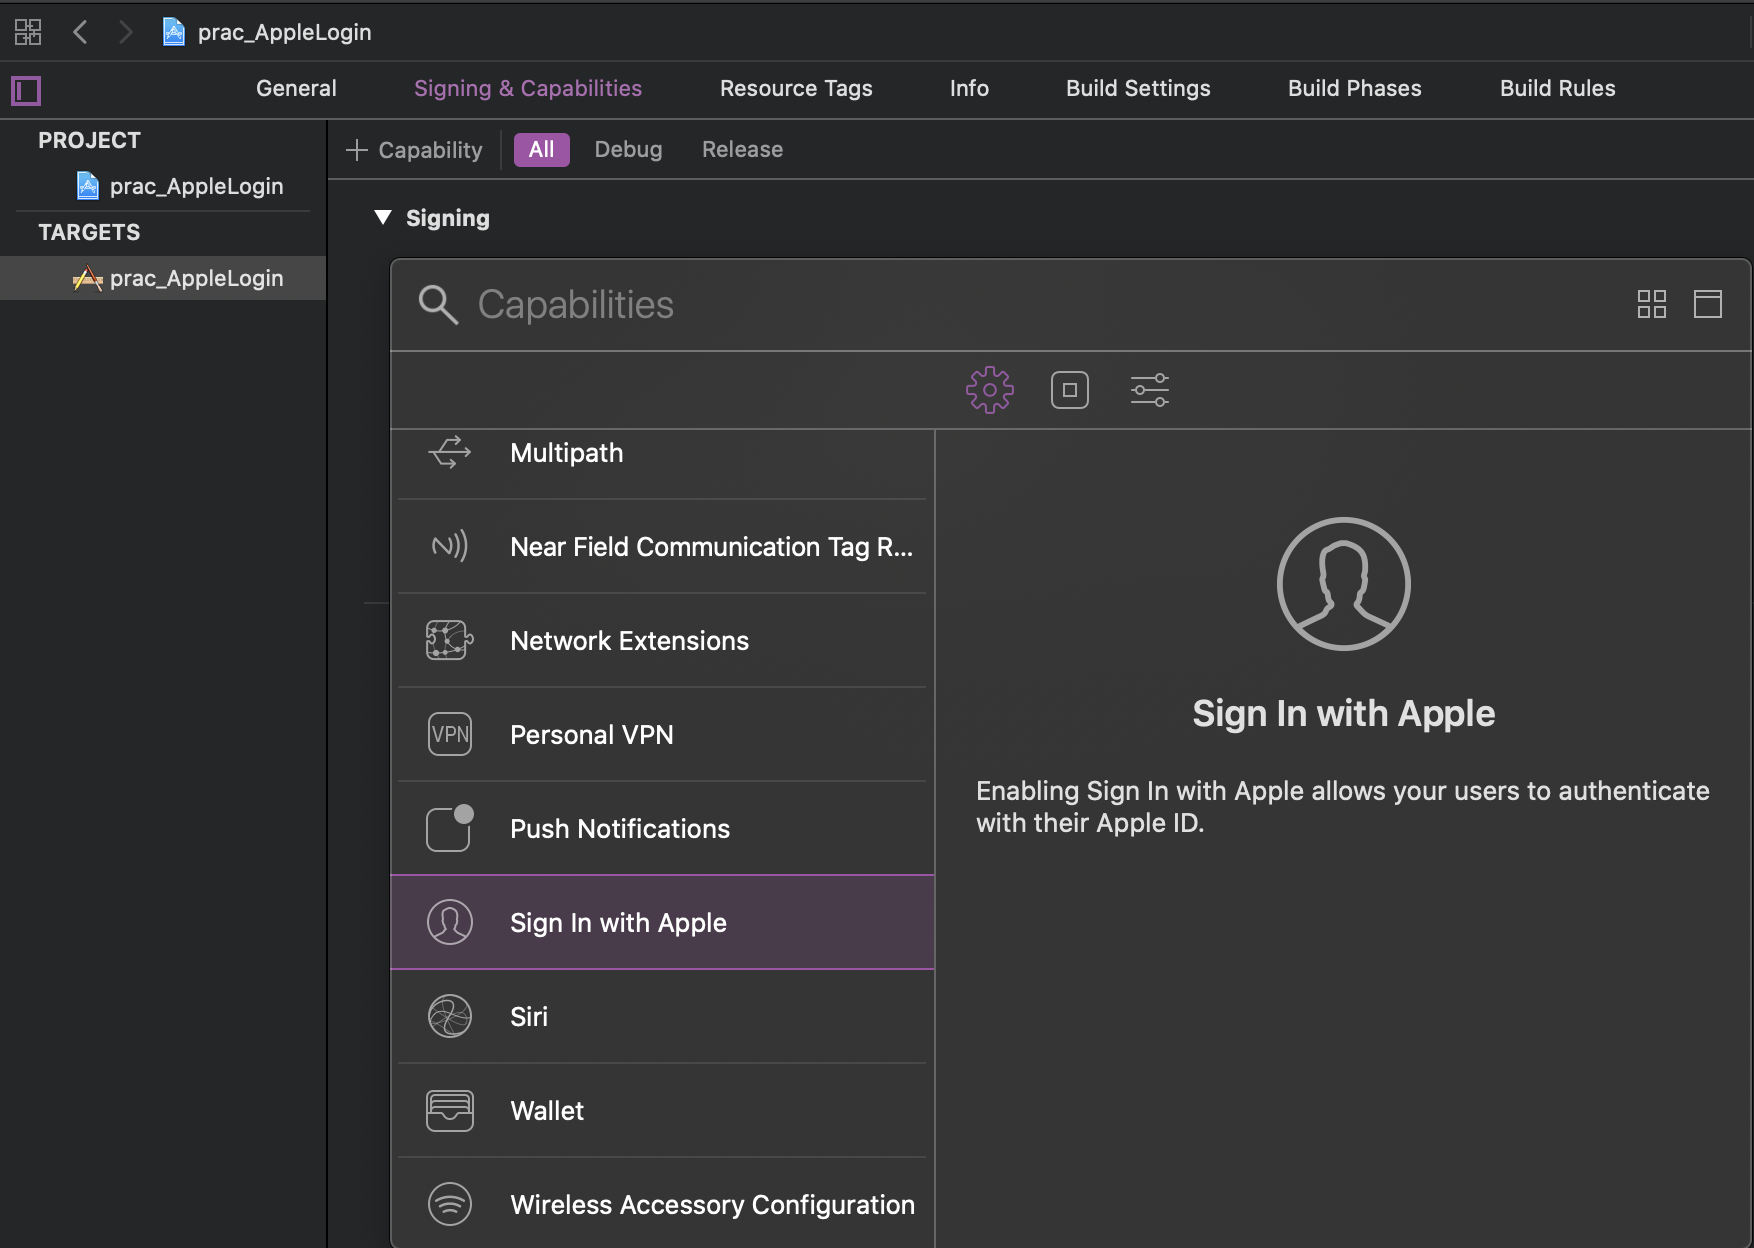The image size is (1754, 1248).
Task: Select the square object filter icon
Action: click(x=1070, y=390)
